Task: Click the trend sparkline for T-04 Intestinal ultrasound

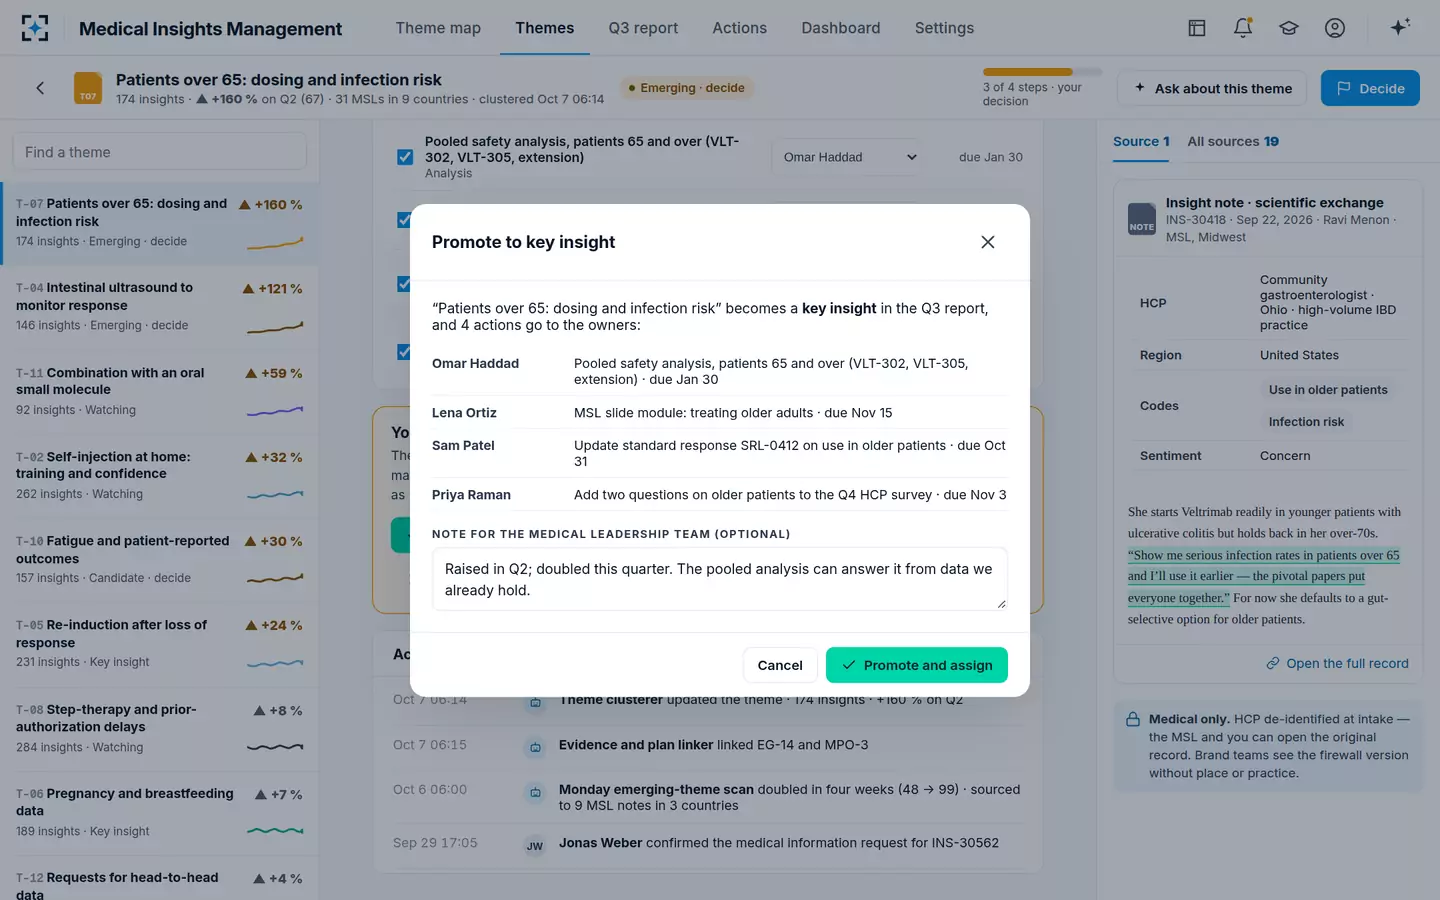Action: pos(275,327)
